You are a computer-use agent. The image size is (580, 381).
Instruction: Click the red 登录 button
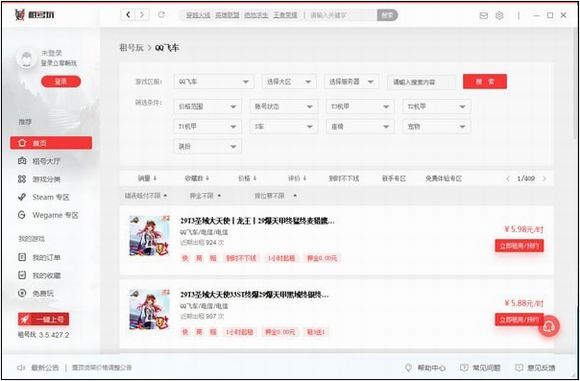61,81
